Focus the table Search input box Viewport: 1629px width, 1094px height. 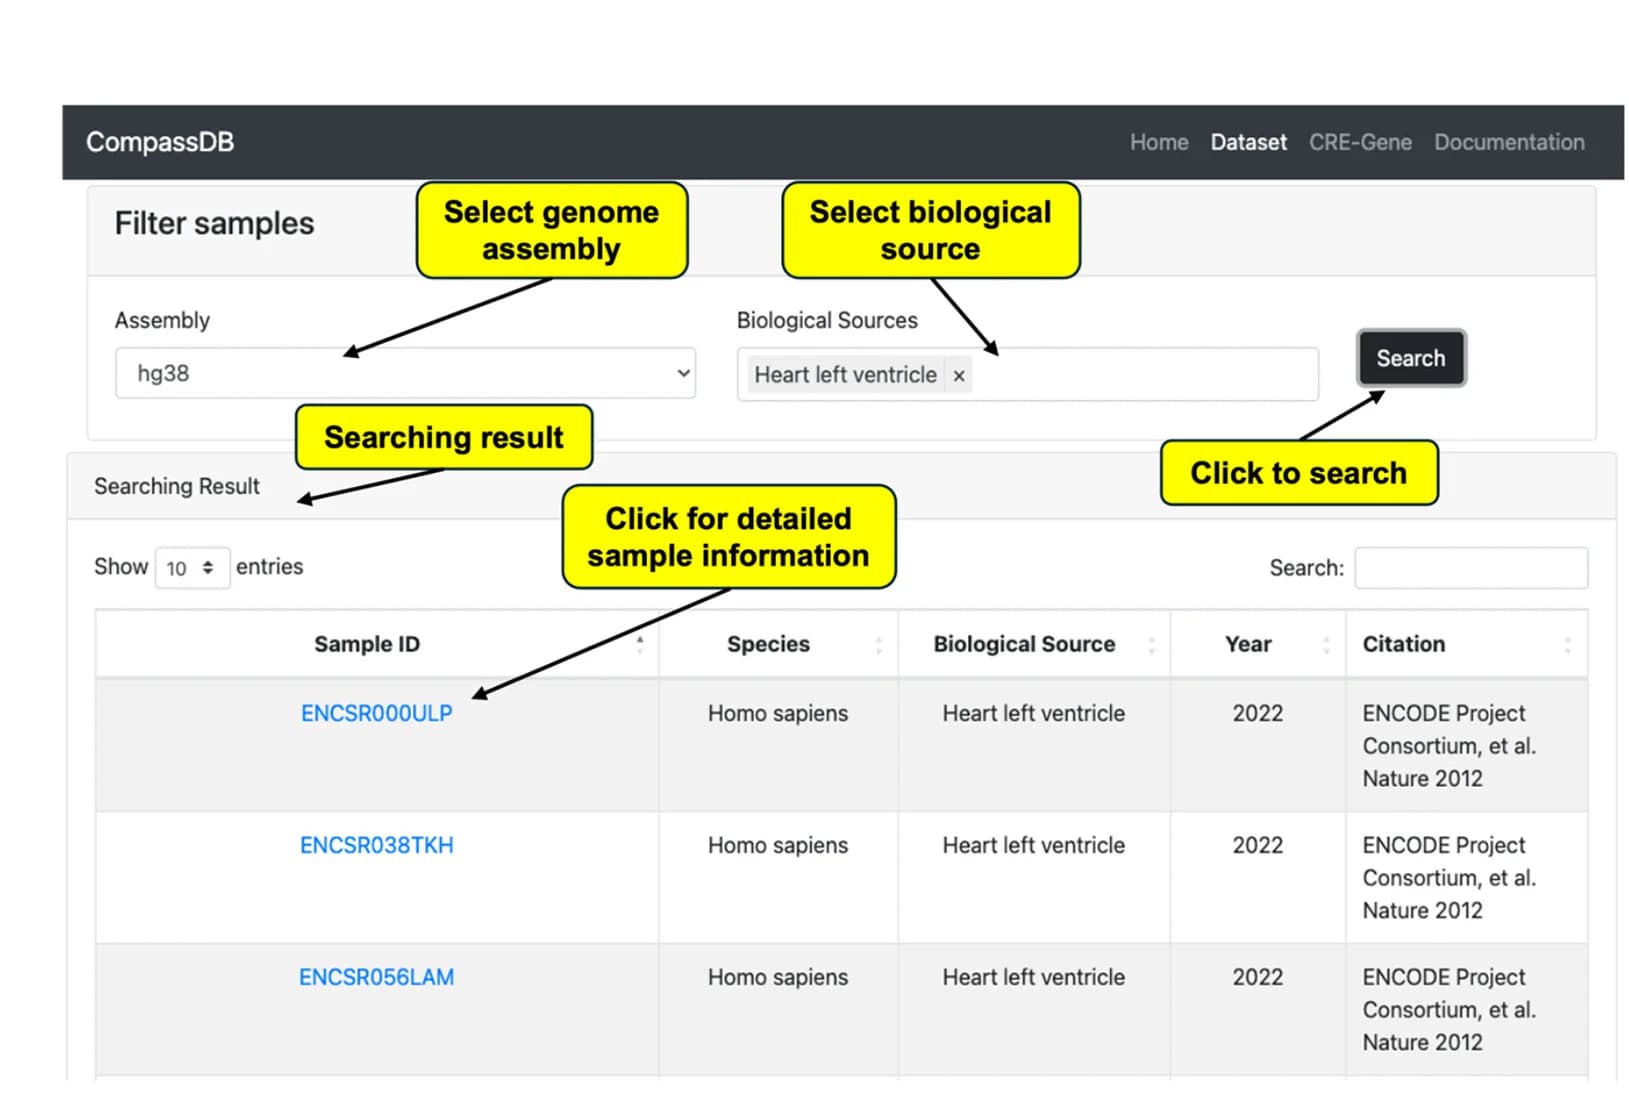[1470, 568]
